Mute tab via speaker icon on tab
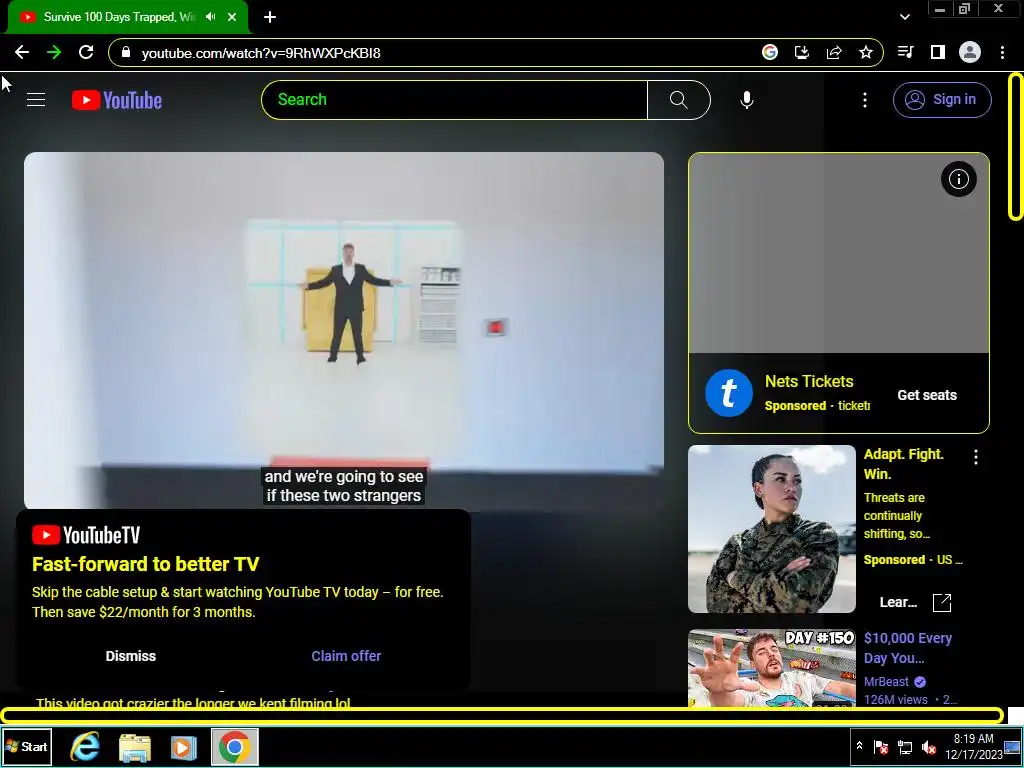The height and width of the screenshot is (768, 1024). coord(210,17)
